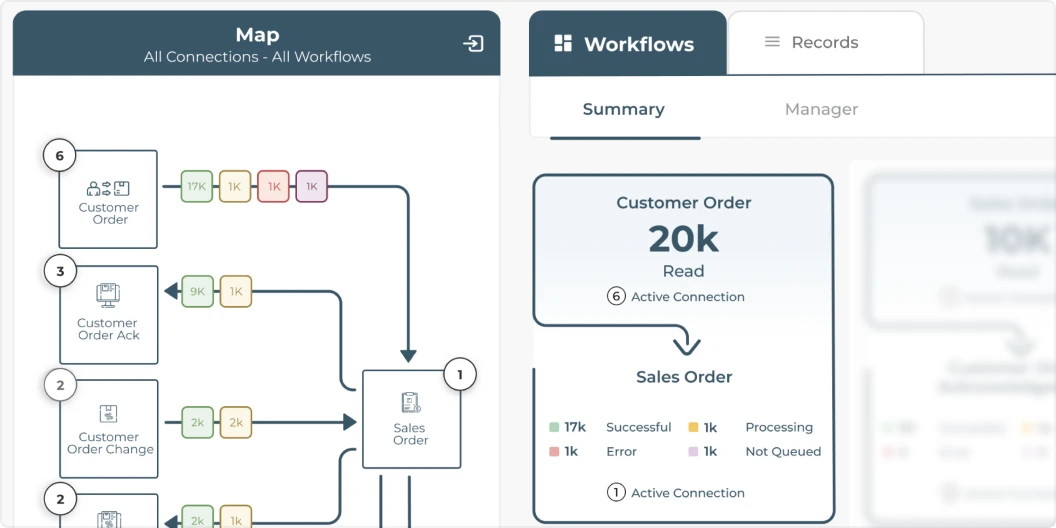The width and height of the screenshot is (1056, 528).
Task: Switch to the Records tab
Action: tap(826, 42)
